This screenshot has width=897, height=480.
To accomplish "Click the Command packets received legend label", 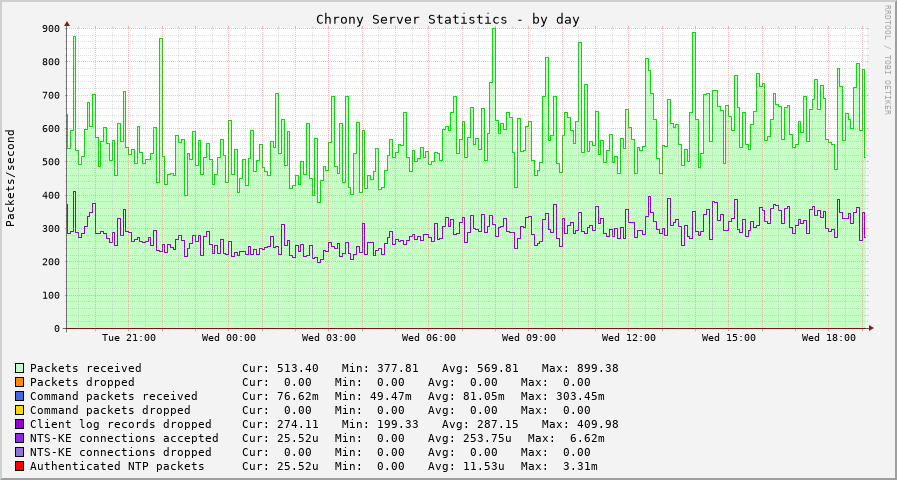I will (114, 396).
